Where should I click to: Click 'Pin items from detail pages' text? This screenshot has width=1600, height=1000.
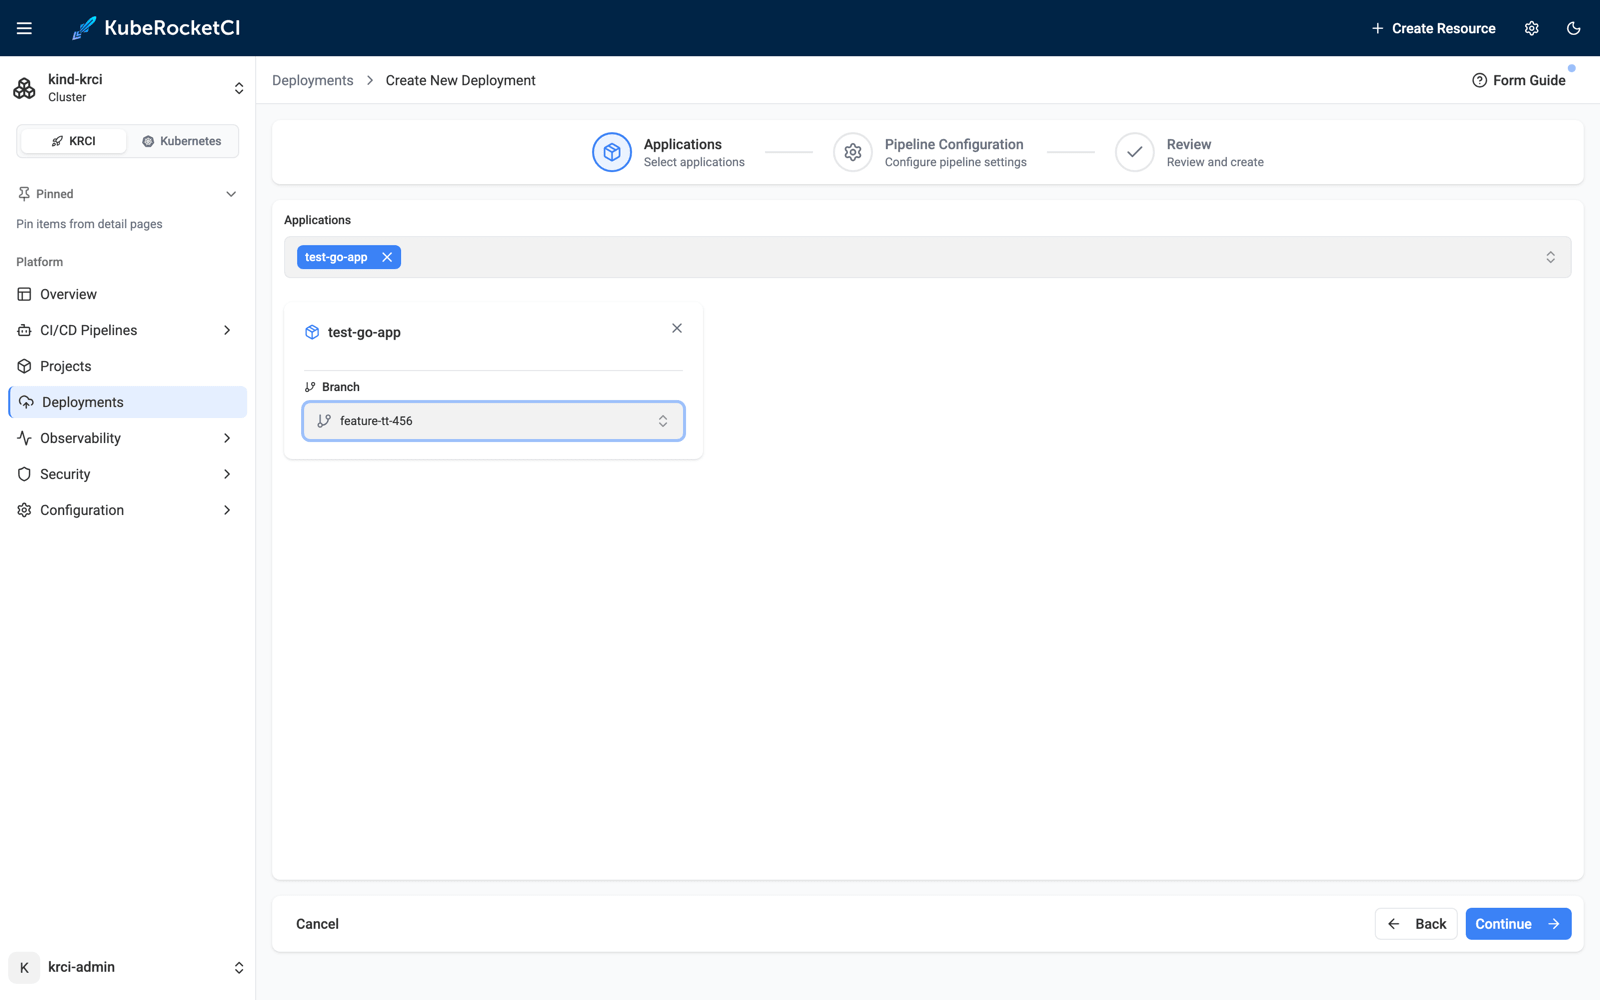(89, 224)
